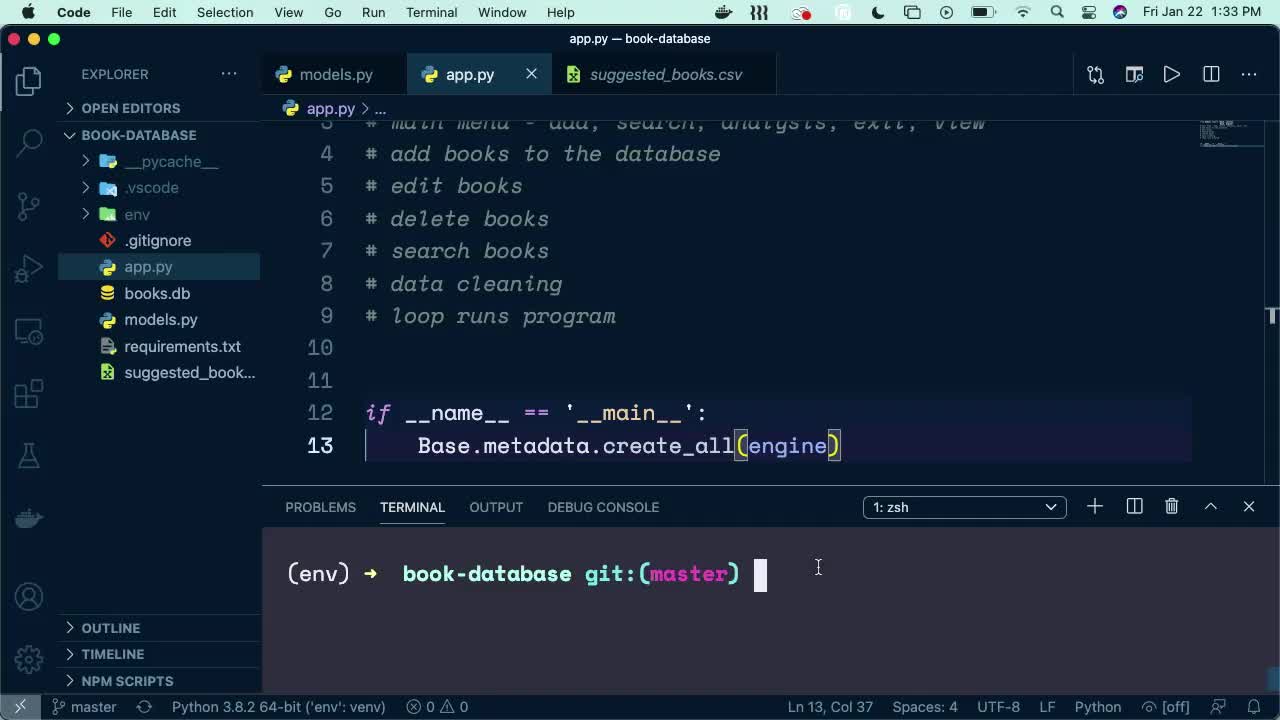Image resolution: width=1280 pixels, height=720 pixels.
Task: Select the Python 3.8.2 interpreter in the status bar
Action: point(278,707)
